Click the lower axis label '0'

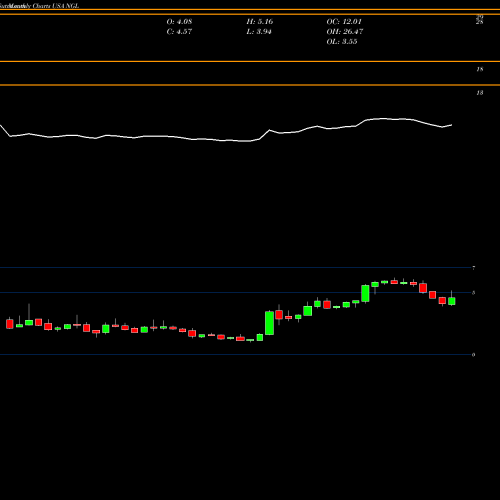pyautogui.click(x=473, y=355)
